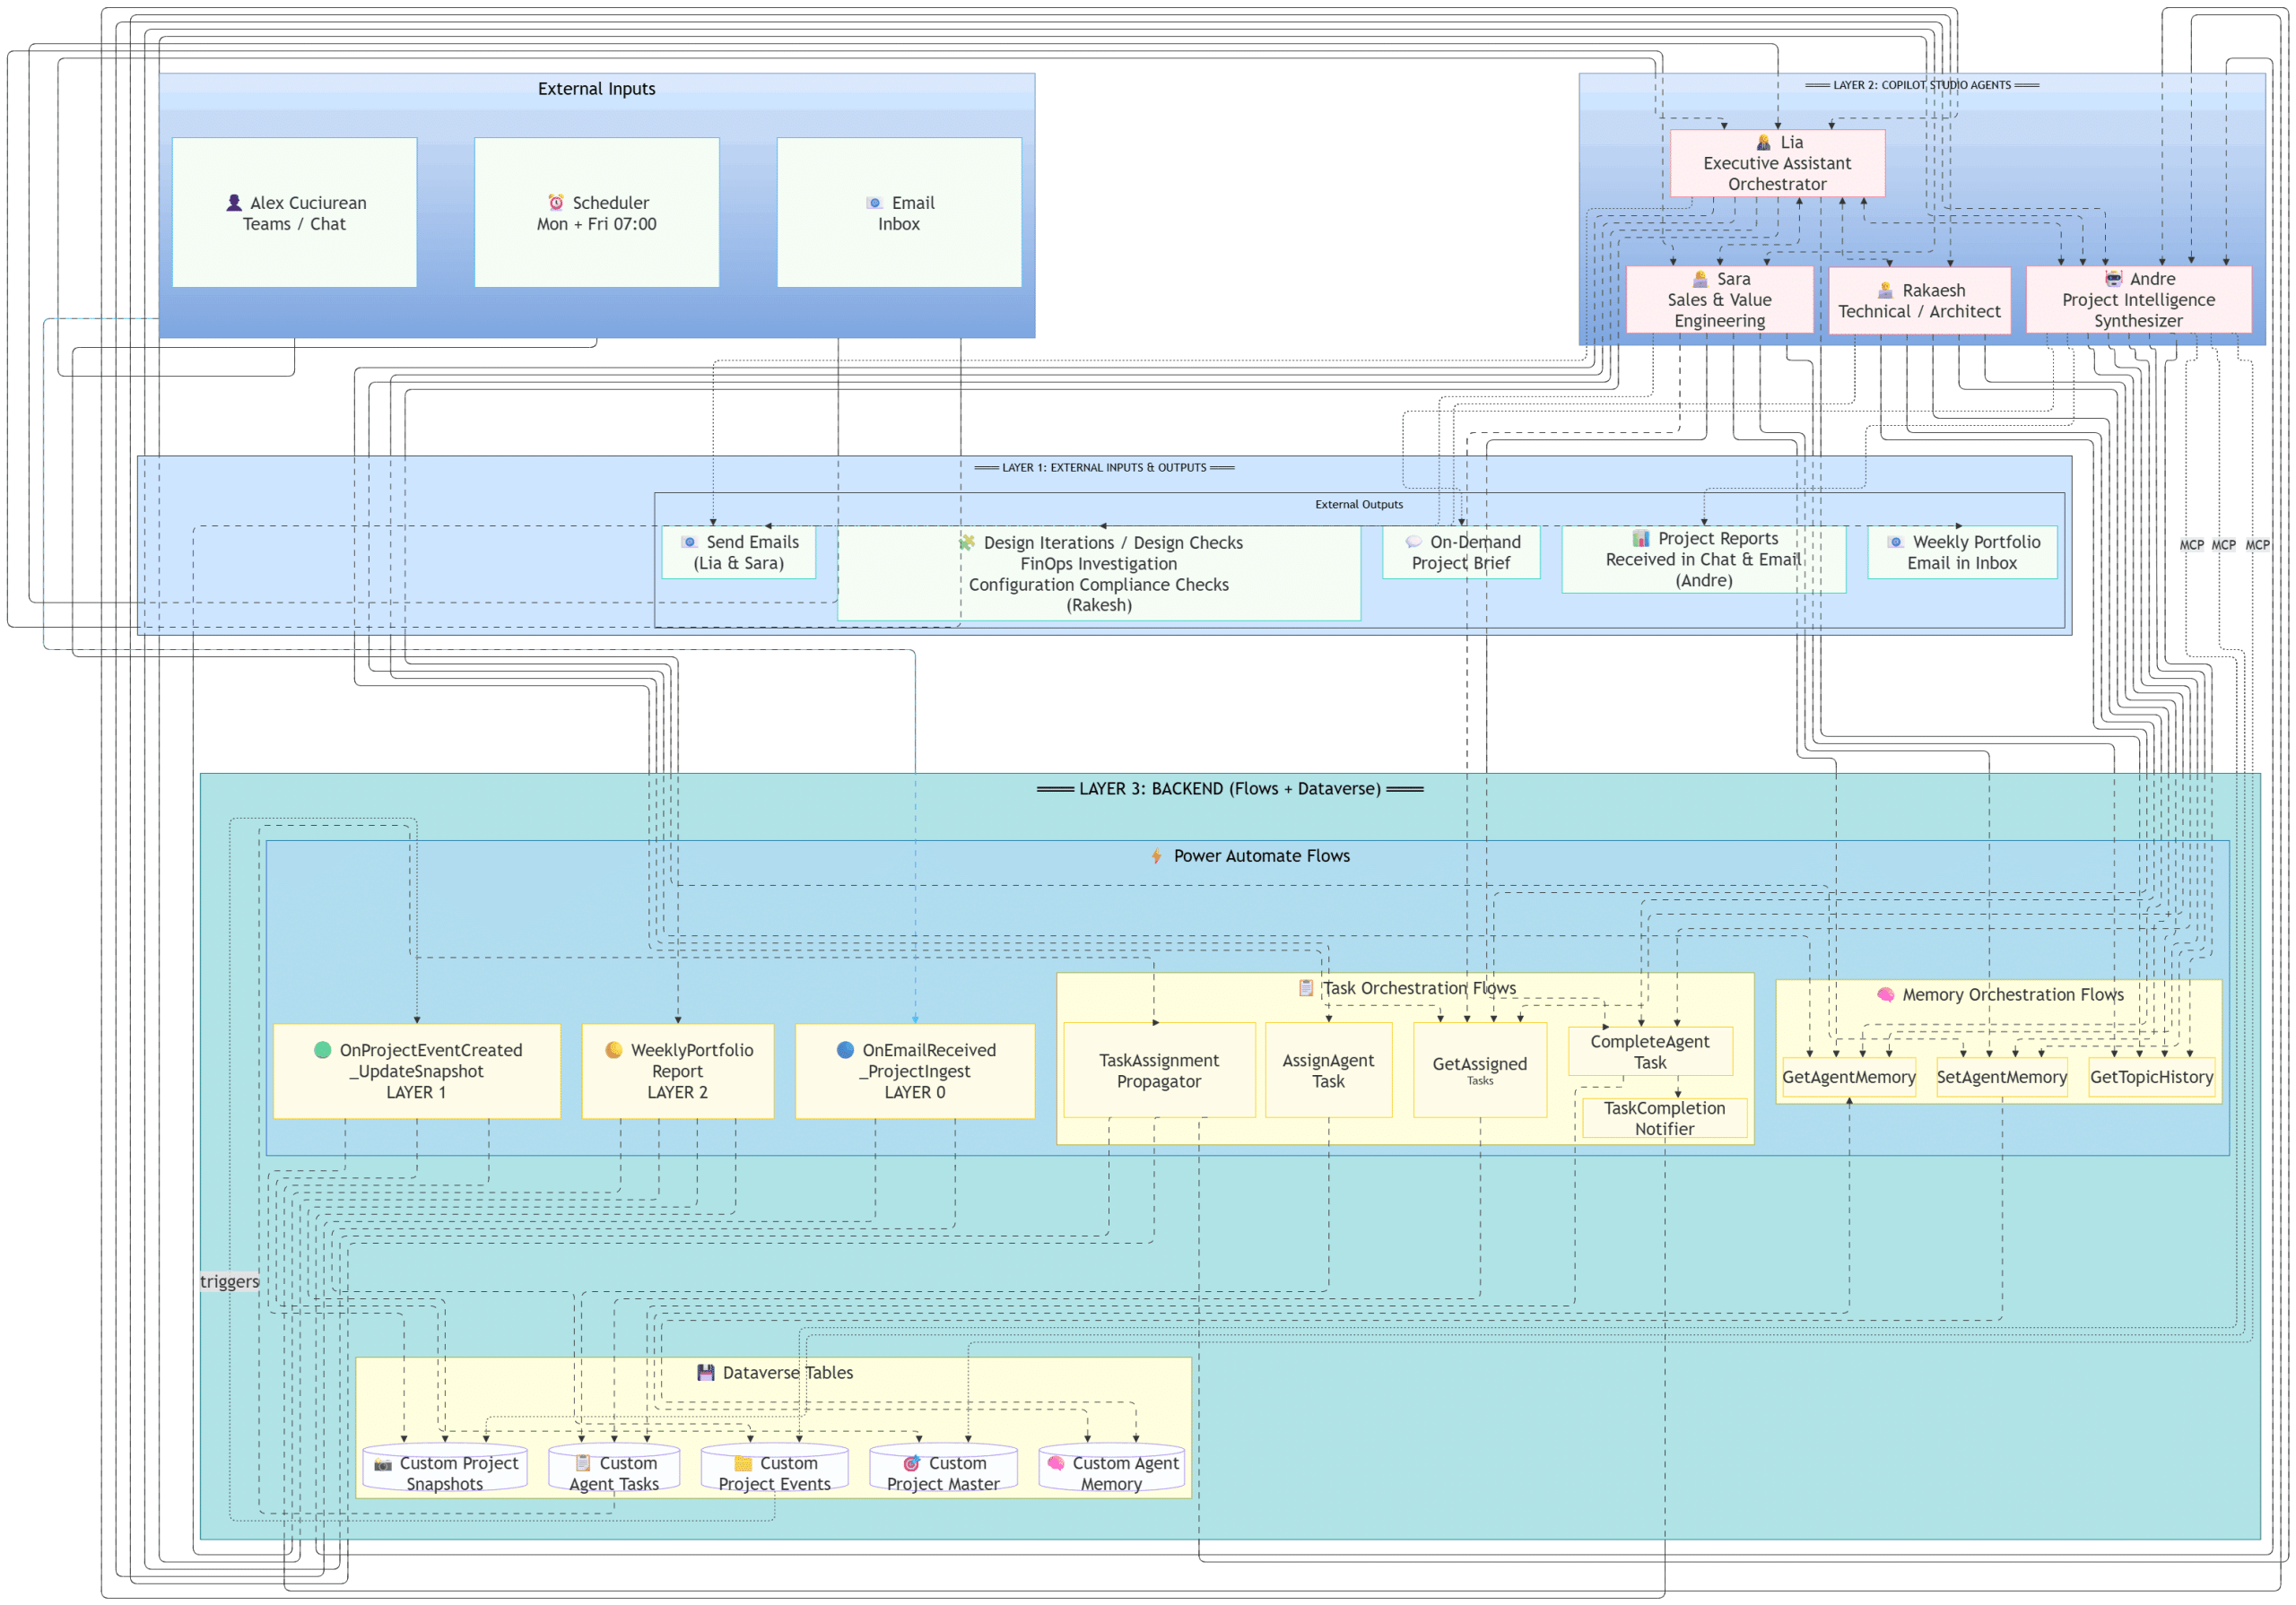Select the GetTopicHistory node
The height and width of the screenshot is (1605, 2296).
[2152, 1078]
